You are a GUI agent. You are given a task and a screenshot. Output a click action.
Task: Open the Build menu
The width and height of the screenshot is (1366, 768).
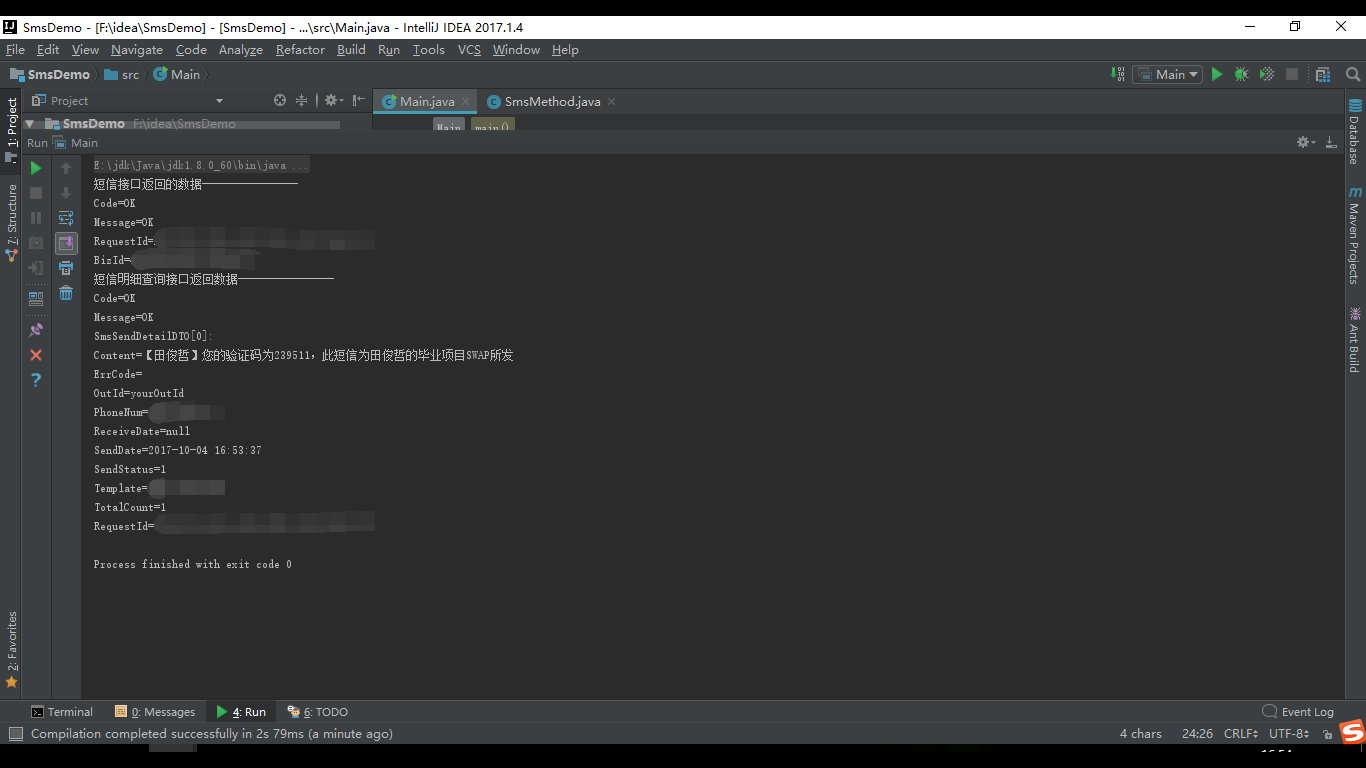[x=351, y=49]
